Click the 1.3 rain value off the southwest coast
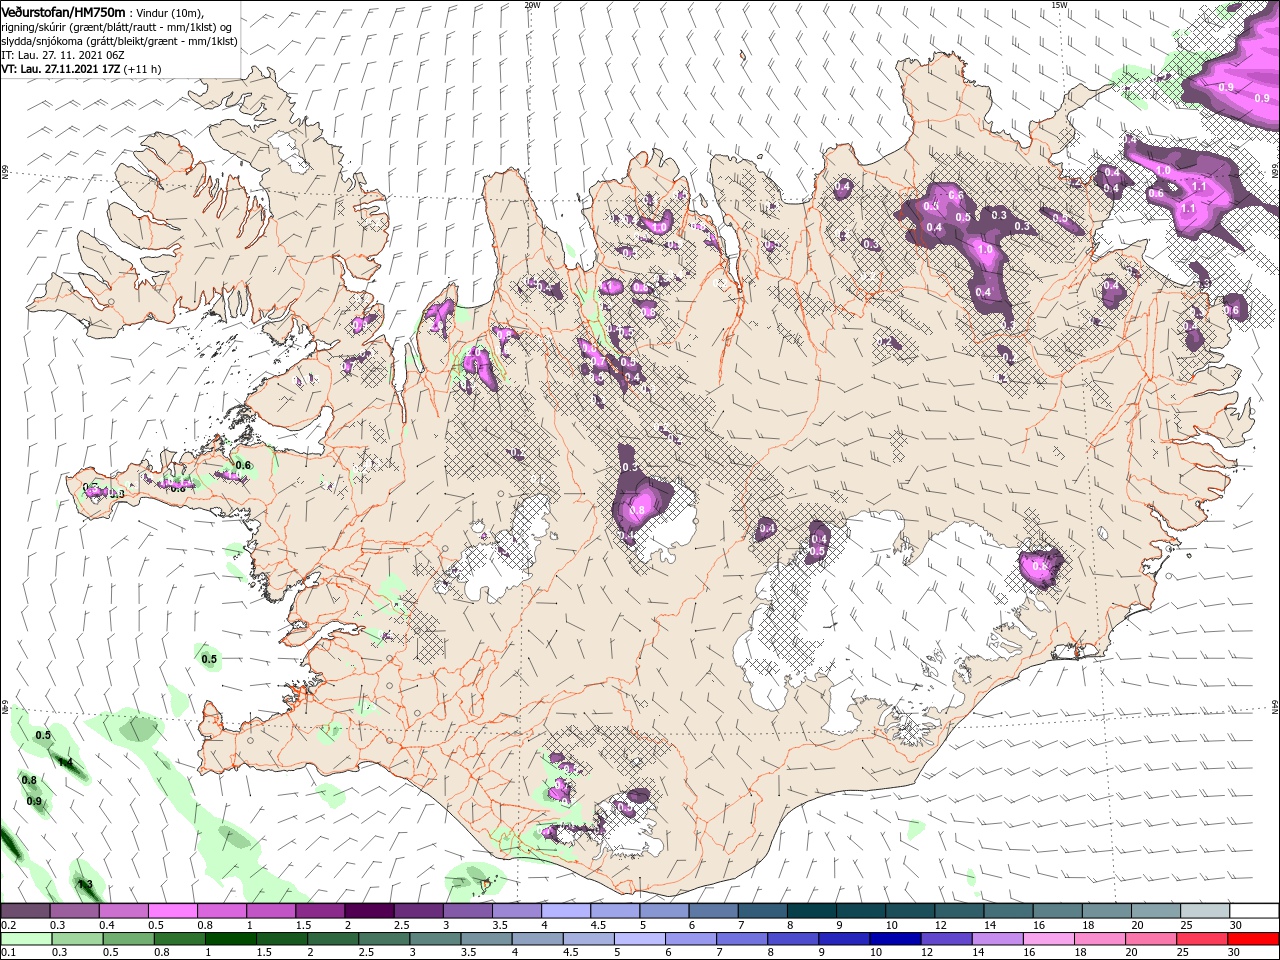The width and height of the screenshot is (1280, 960). pos(85,884)
